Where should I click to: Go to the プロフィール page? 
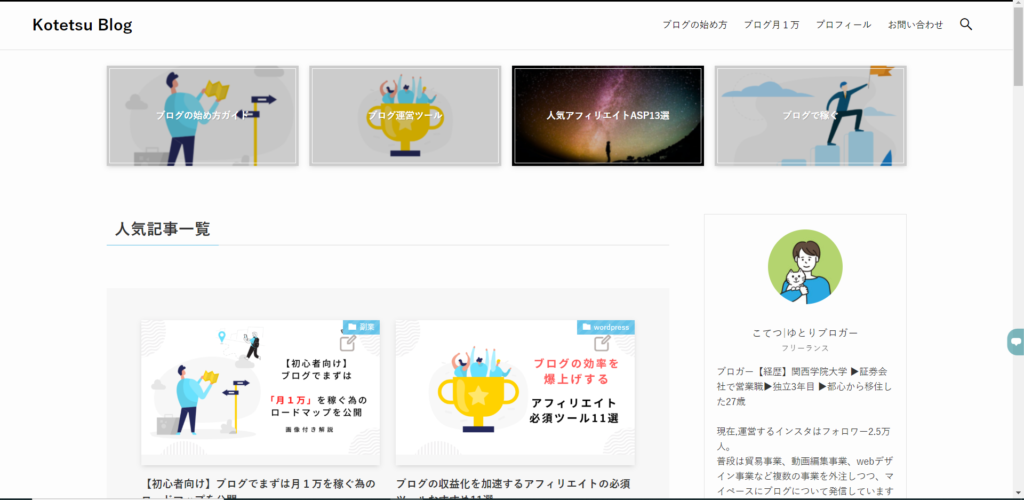(843, 25)
